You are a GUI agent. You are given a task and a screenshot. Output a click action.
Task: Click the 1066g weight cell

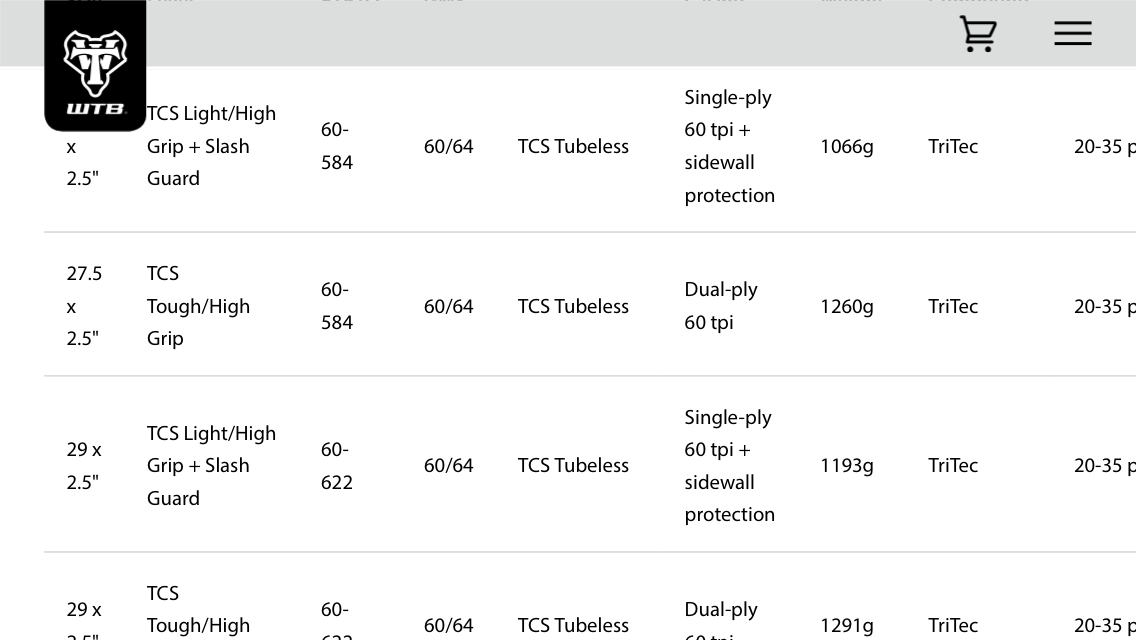click(x=846, y=146)
